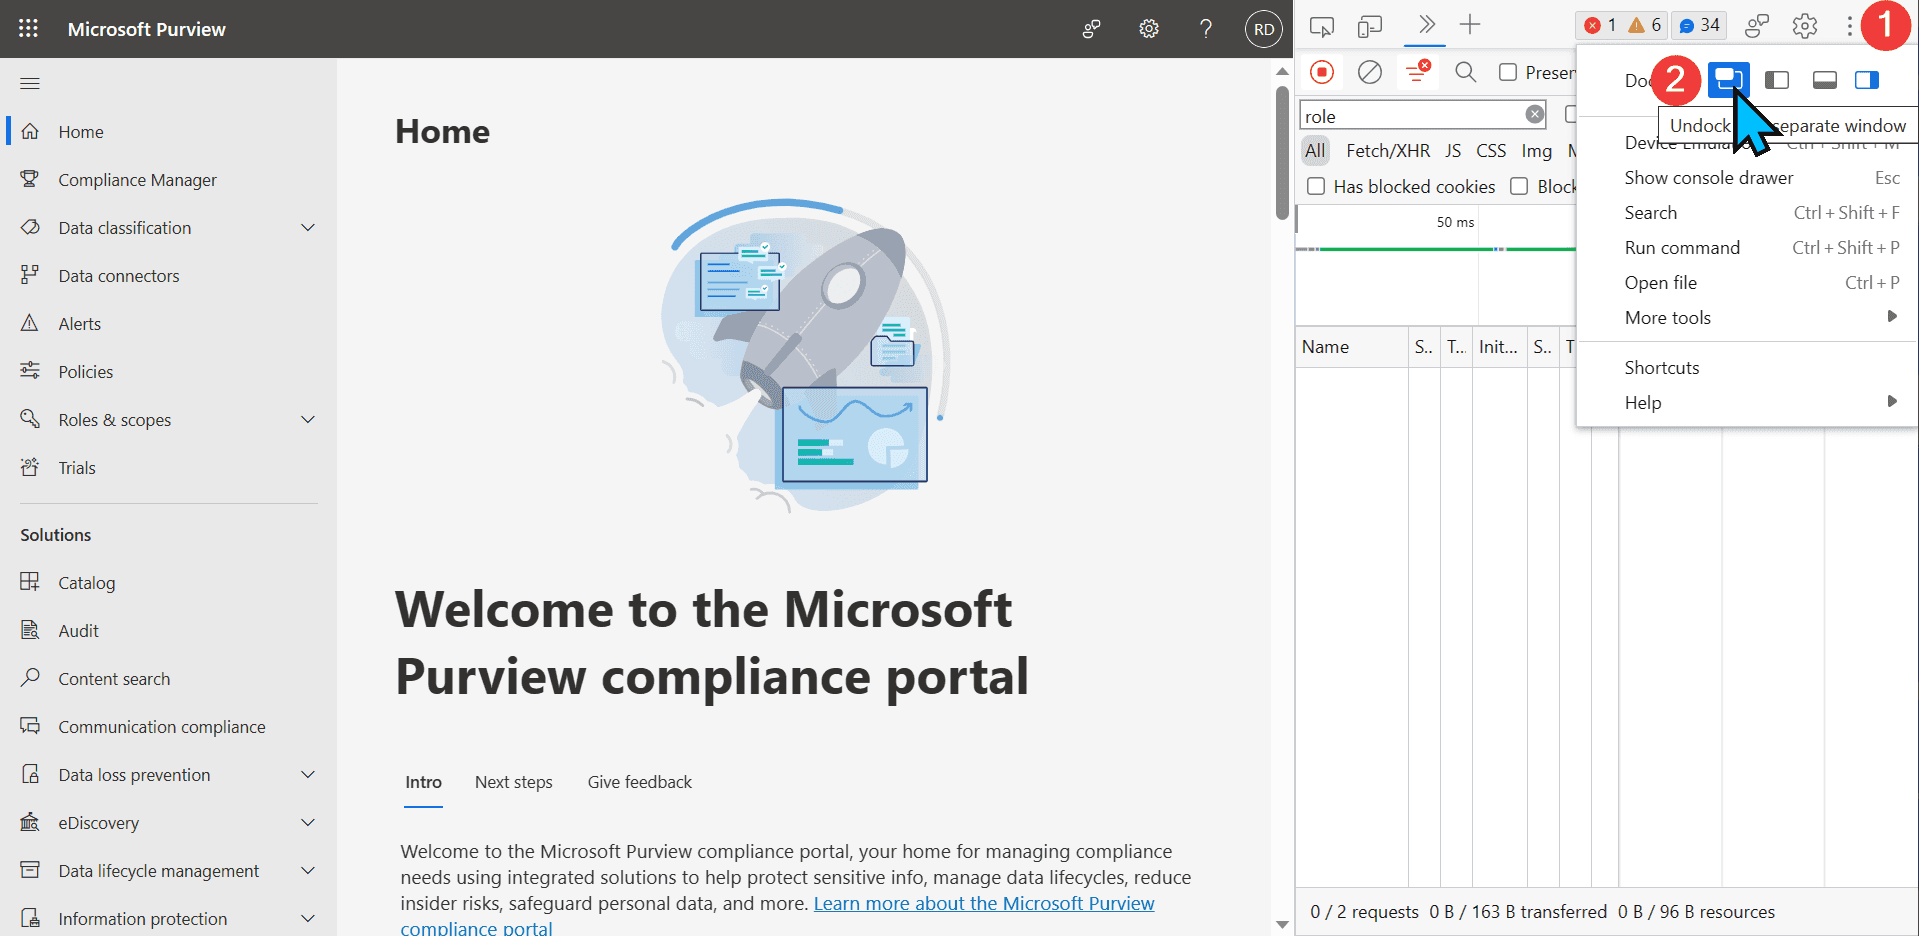Expand eDiscovery chevron
1919x936 pixels.
pyautogui.click(x=308, y=823)
